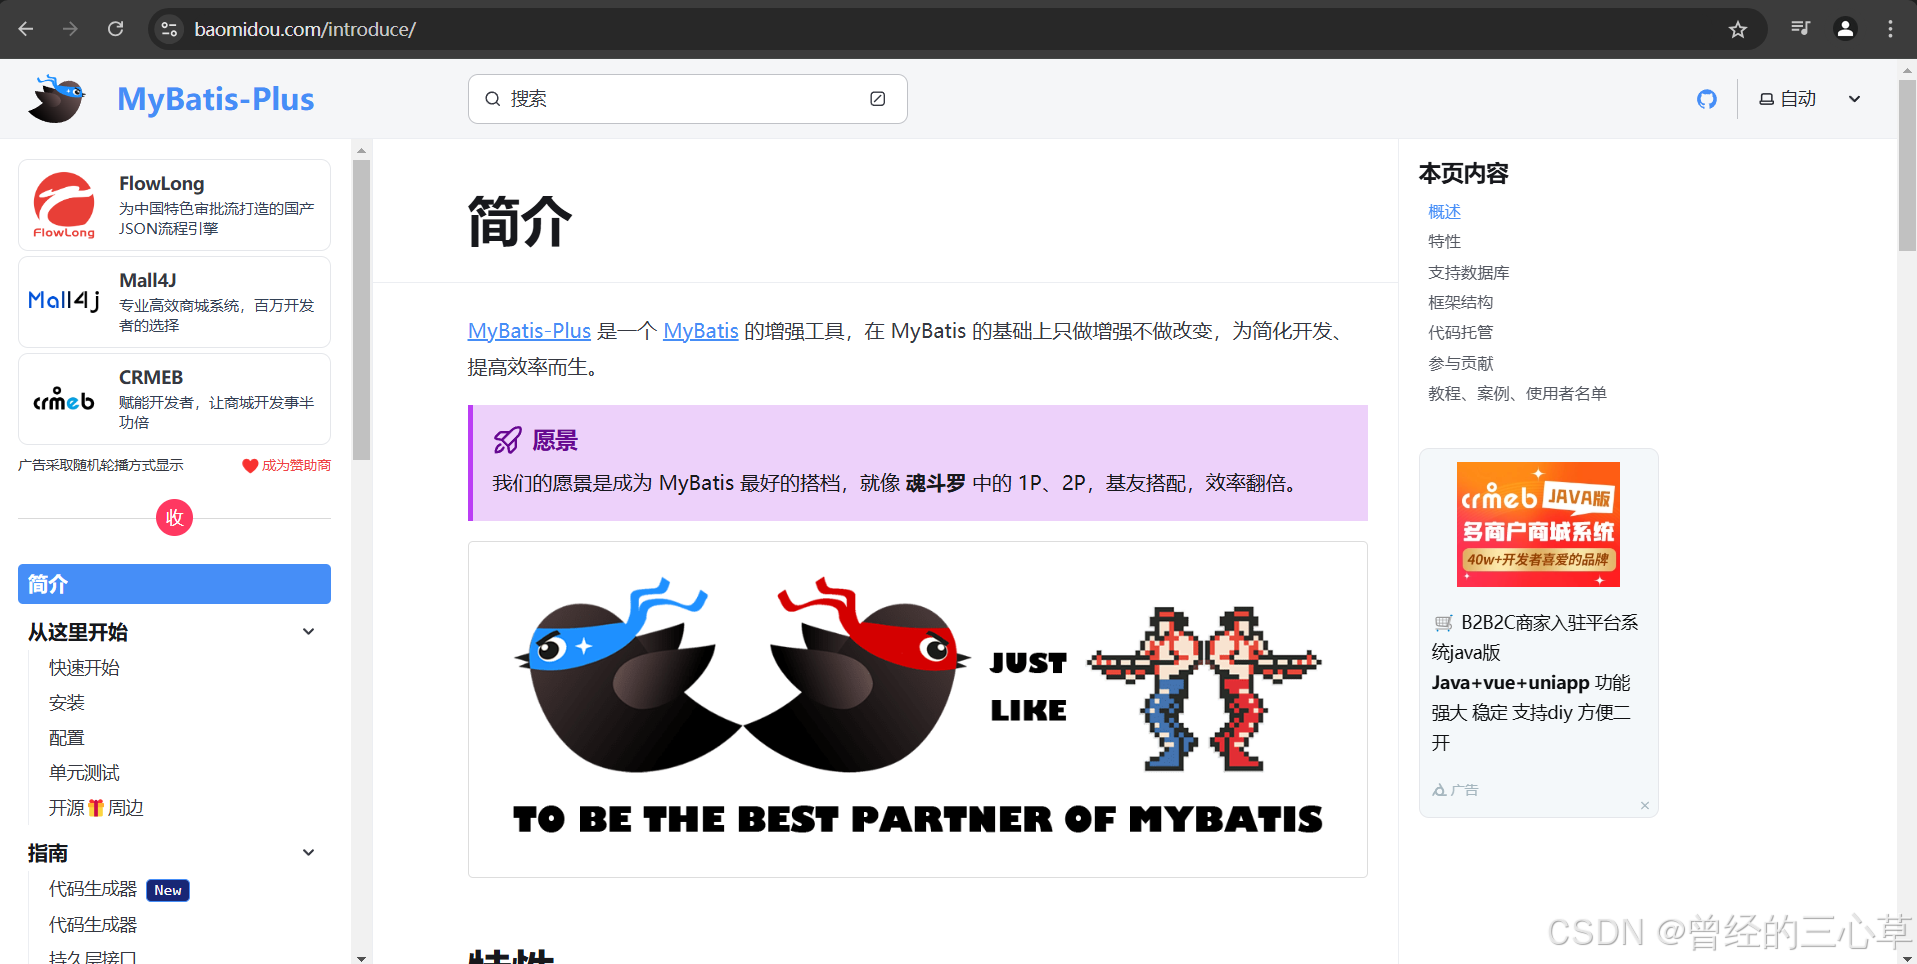This screenshot has width=1917, height=964.
Task: Click the search magnifier icon
Action: [x=493, y=99]
